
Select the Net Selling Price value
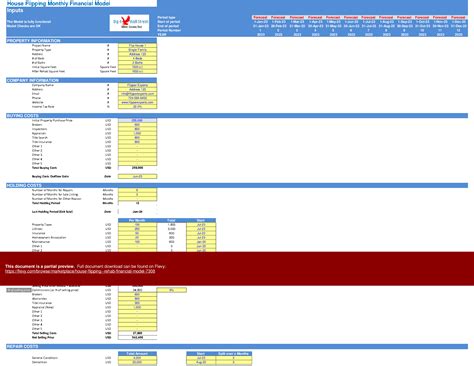click(x=137, y=338)
